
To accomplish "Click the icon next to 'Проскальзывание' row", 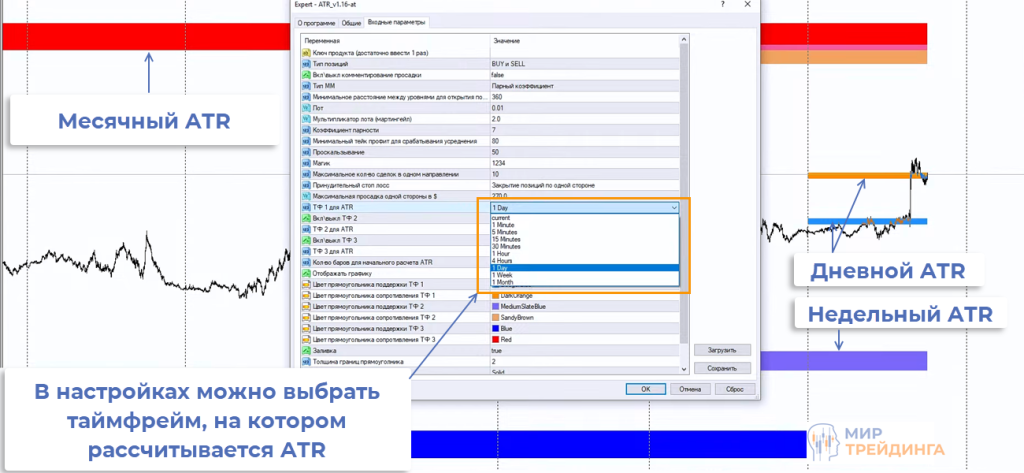I will [306, 152].
